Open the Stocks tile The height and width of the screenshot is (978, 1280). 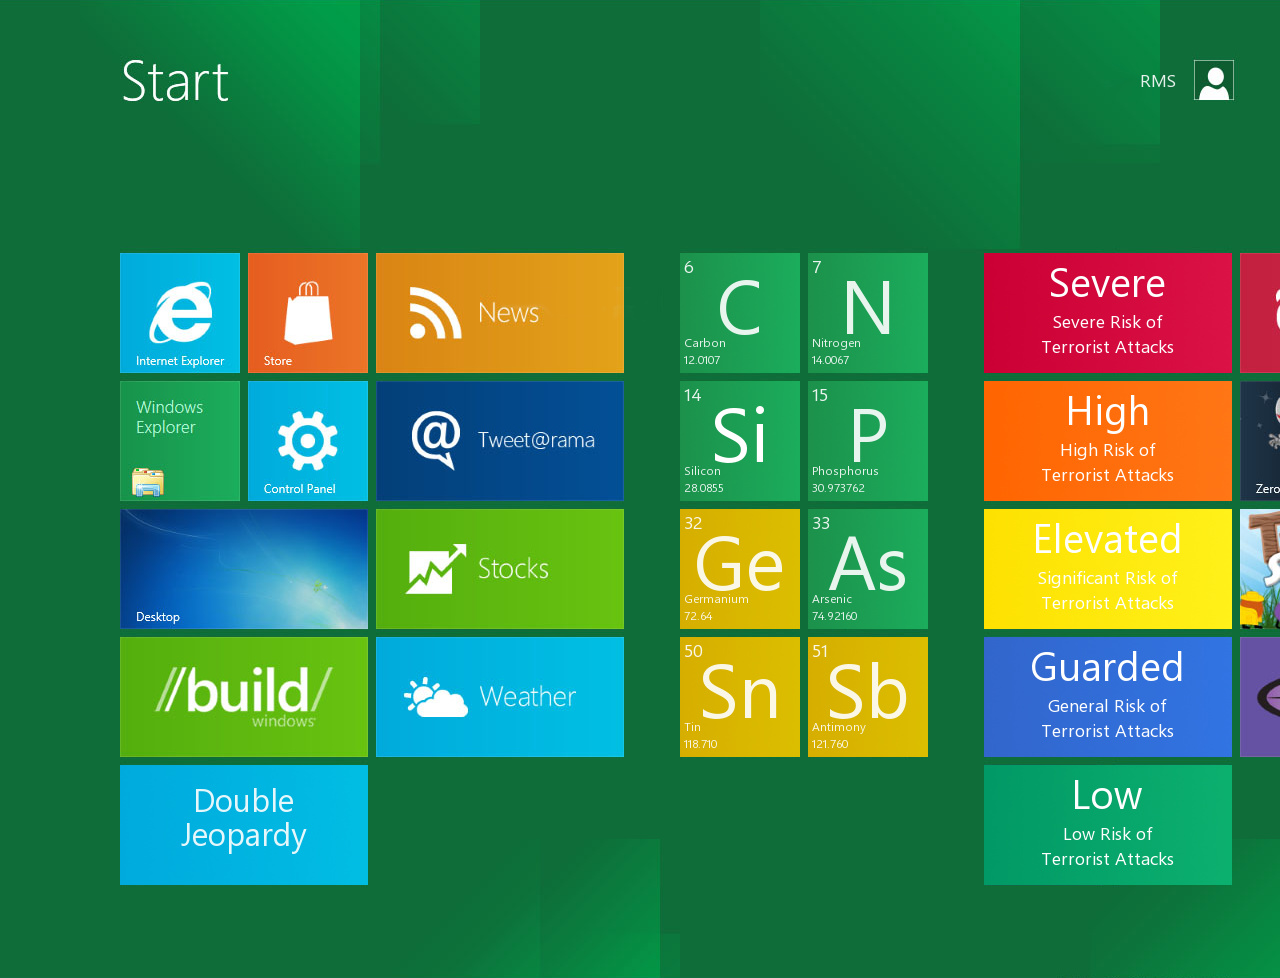point(500,569)
